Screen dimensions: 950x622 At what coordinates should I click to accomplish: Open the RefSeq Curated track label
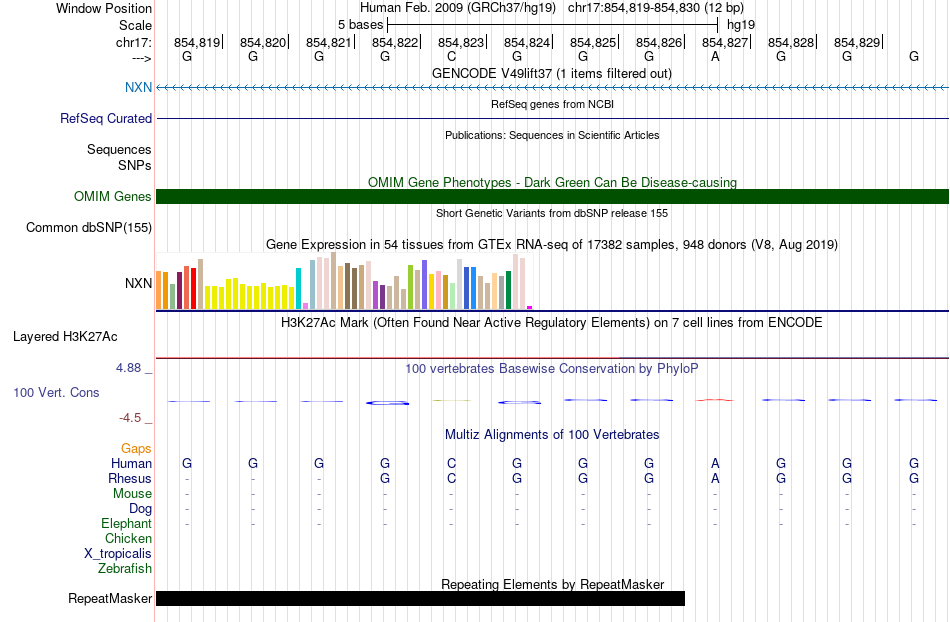tap(105, 118)
